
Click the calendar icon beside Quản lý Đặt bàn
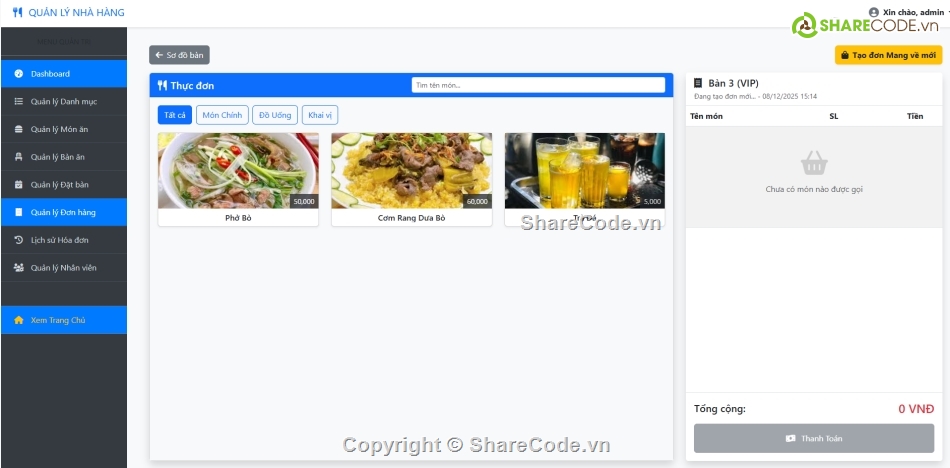pos(18,184)
